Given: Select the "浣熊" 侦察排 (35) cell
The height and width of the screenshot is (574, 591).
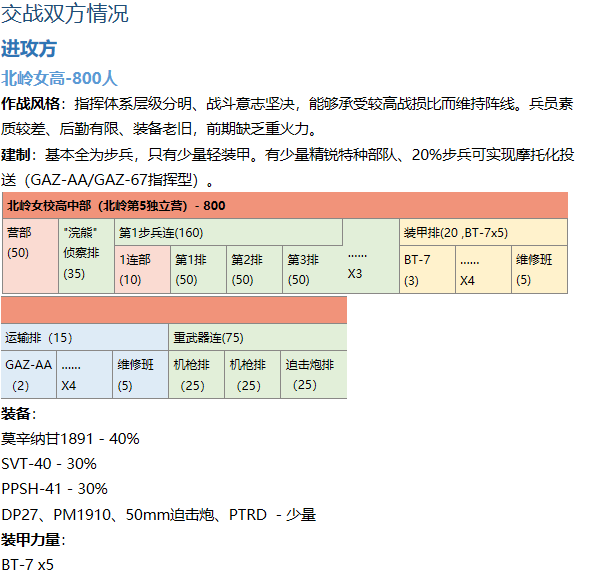Looking at the screenshot, I should 87,256.
